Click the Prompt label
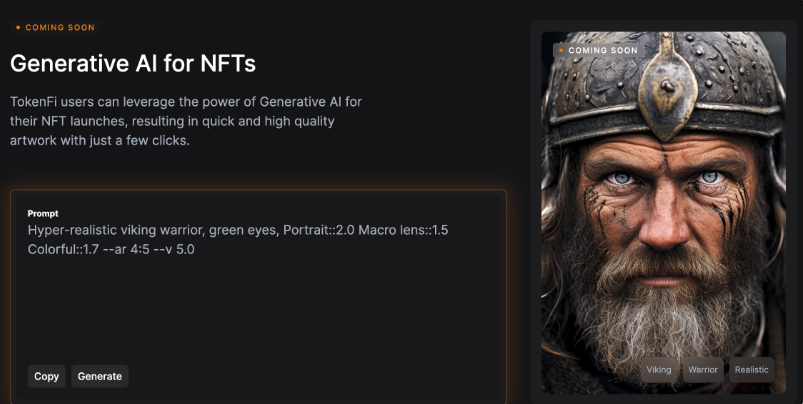803x404 pixels. click(x=43, y=214)
